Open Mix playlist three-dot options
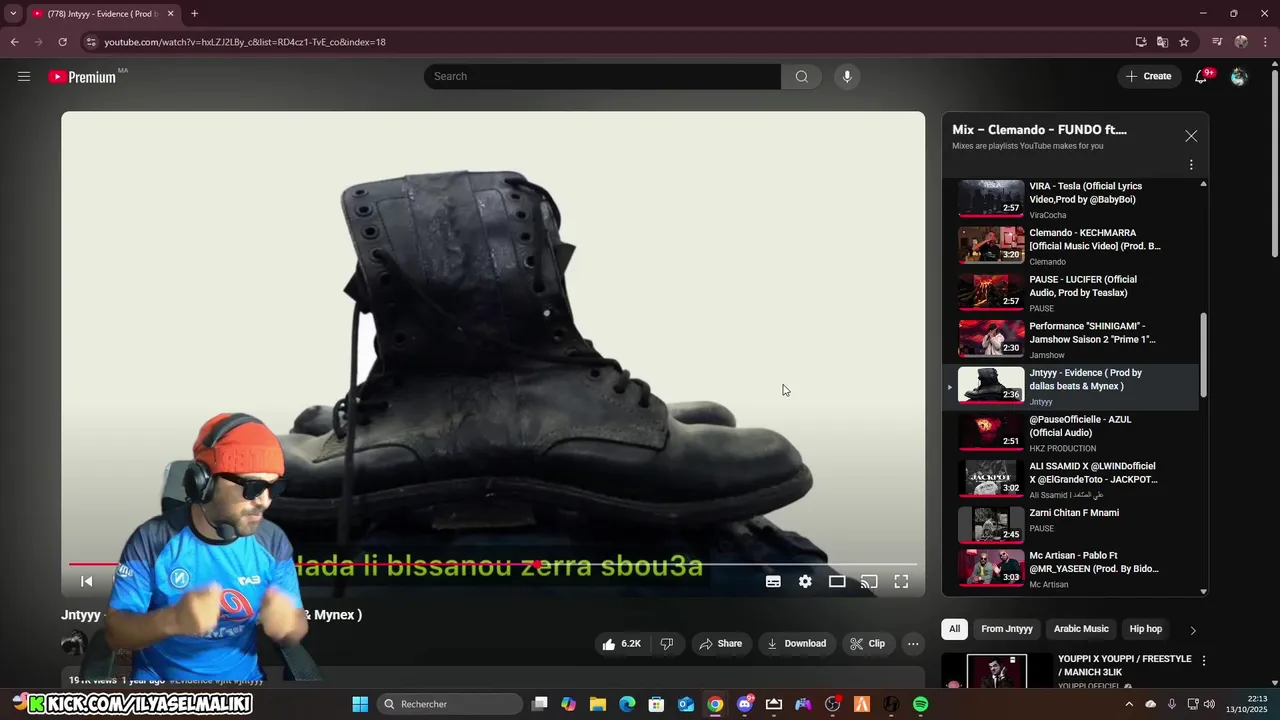The image size is (1280, 720). 1191,165
